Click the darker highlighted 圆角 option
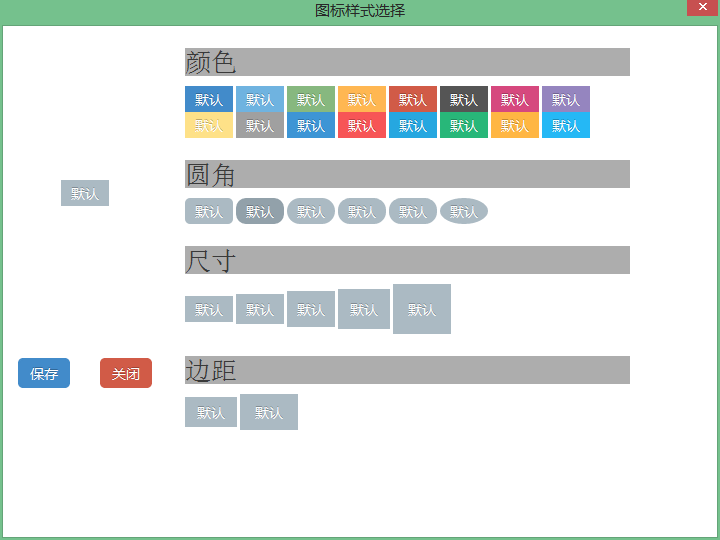 [x=260, y=211]
